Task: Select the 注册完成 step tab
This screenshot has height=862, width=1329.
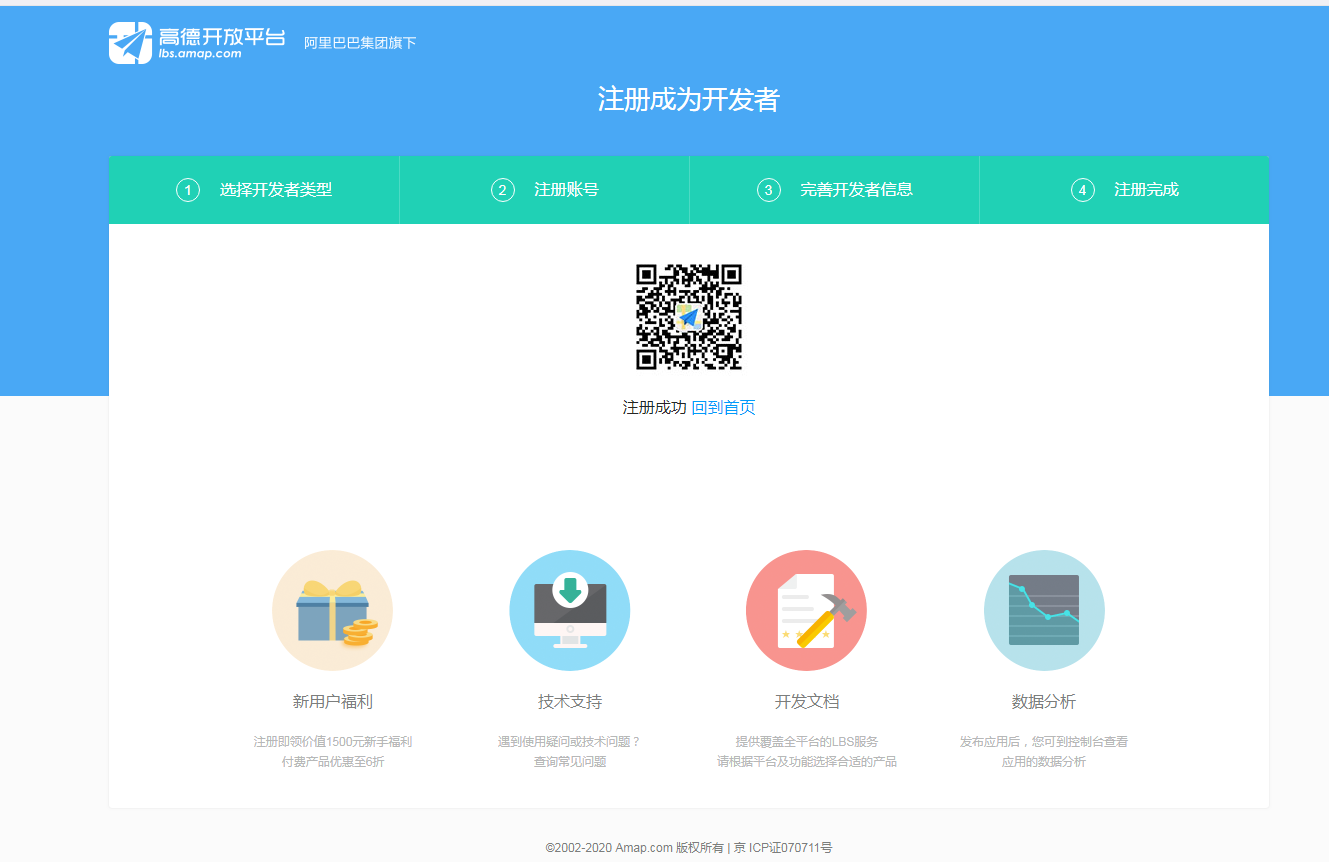Action: (x=1124, y=190)
